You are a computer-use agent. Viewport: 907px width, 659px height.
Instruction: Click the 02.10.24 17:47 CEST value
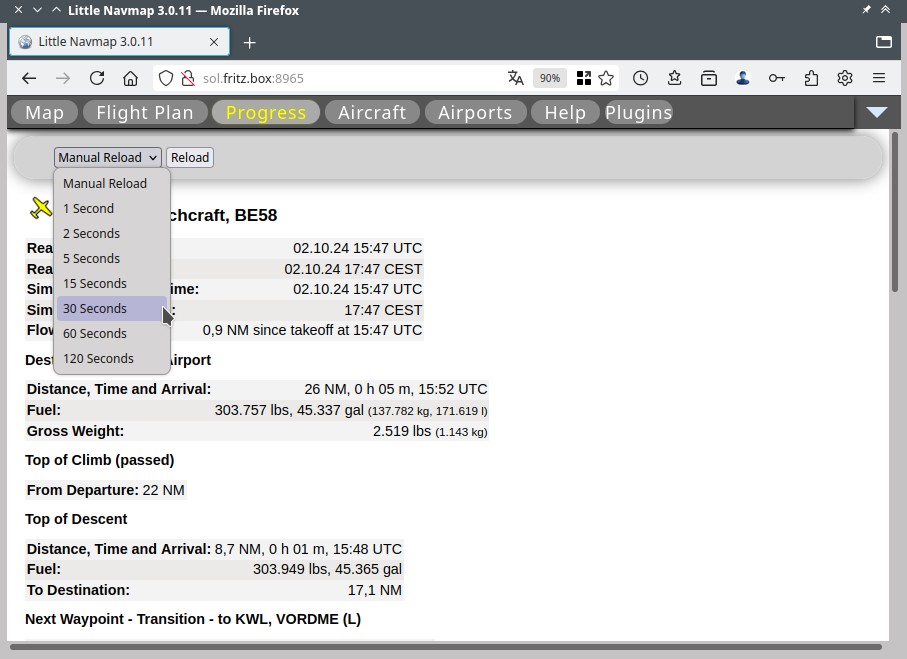353,269
